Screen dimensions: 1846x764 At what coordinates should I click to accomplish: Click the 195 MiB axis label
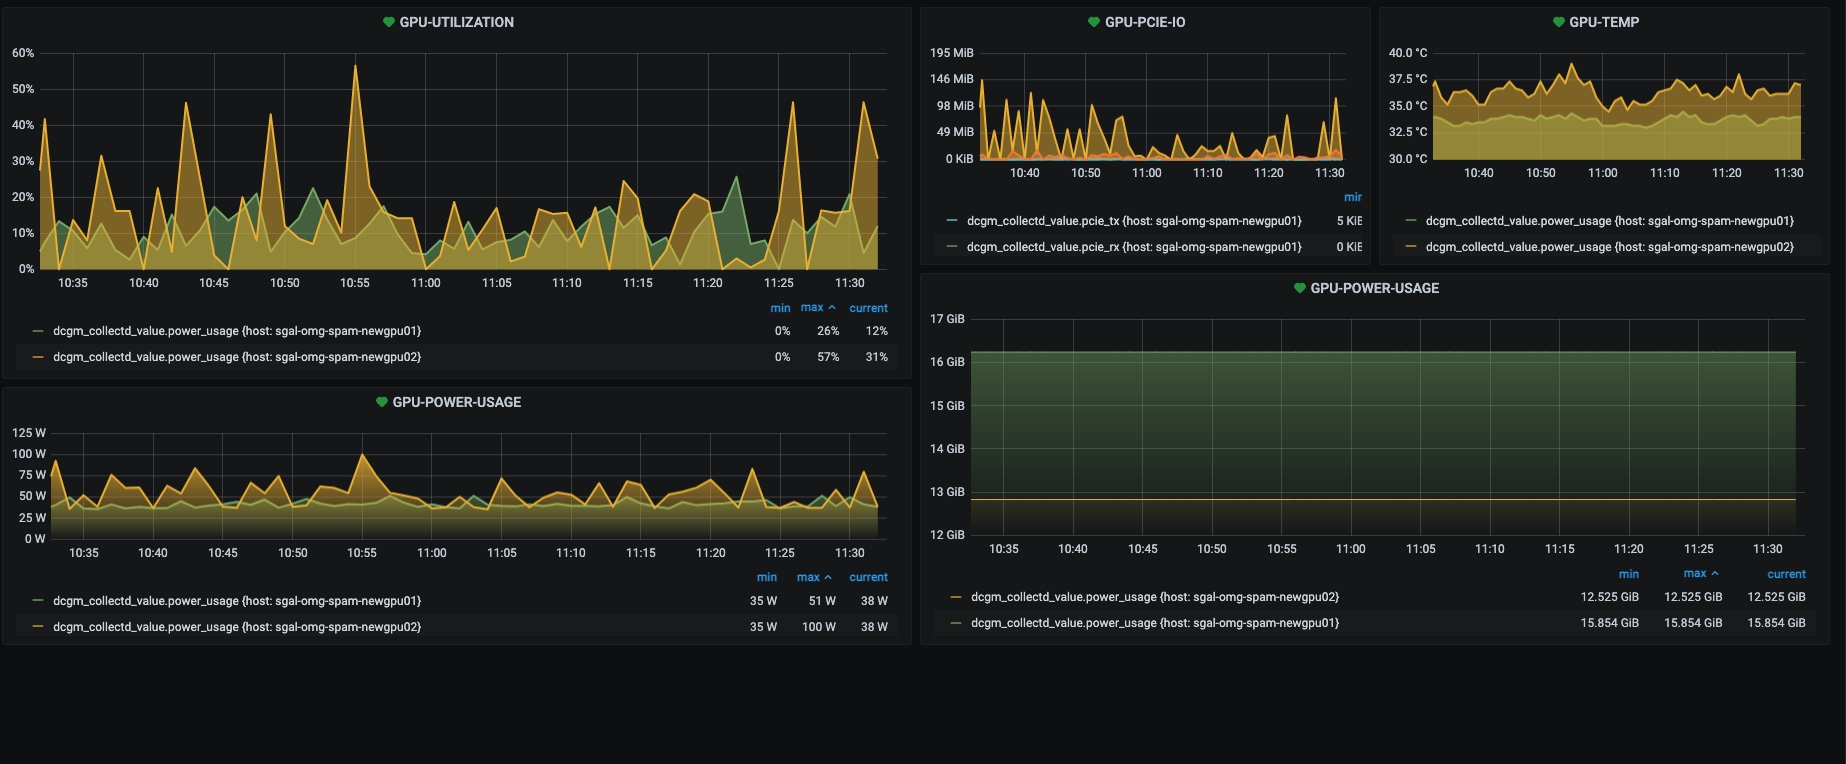pyautogui.click(x=952, y=53)
